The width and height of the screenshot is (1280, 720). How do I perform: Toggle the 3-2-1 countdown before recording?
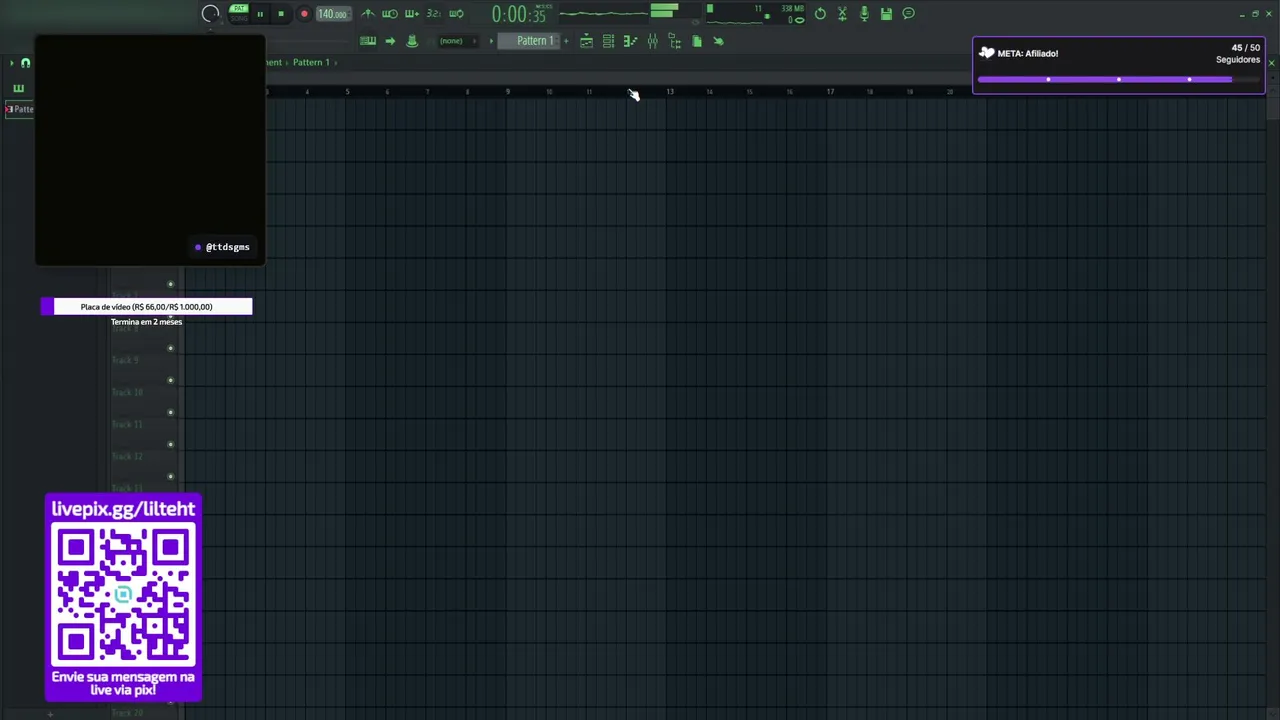pos(433,14)
